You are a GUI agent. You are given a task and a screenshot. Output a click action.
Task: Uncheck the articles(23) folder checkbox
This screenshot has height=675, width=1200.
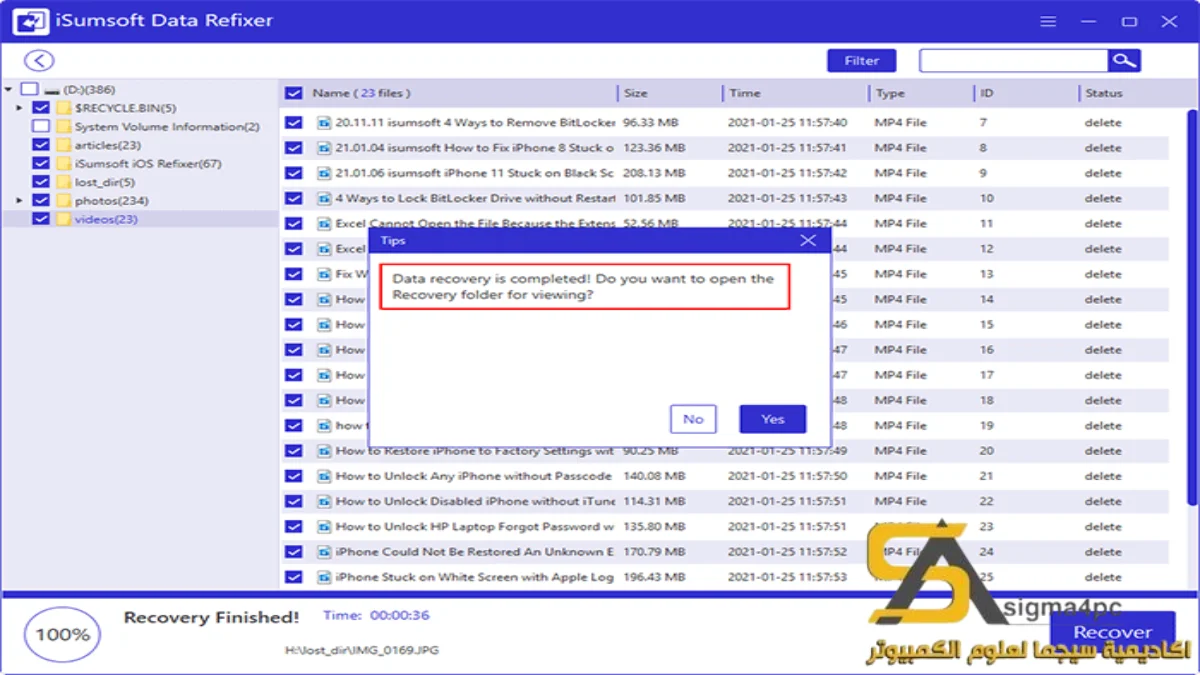pos(40,145)
